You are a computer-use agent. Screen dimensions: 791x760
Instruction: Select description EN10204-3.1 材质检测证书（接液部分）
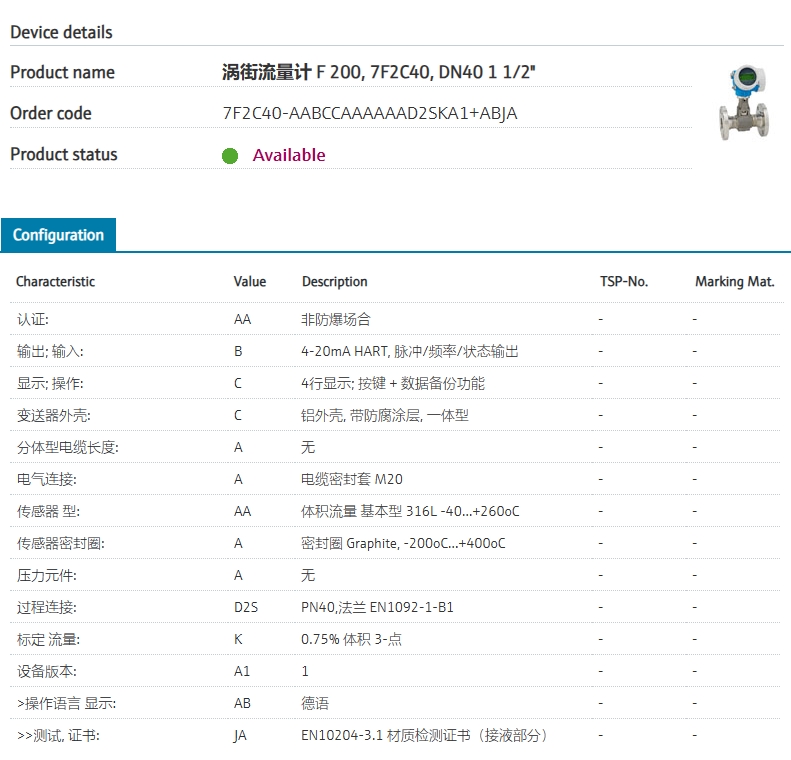tap(425, 735)
